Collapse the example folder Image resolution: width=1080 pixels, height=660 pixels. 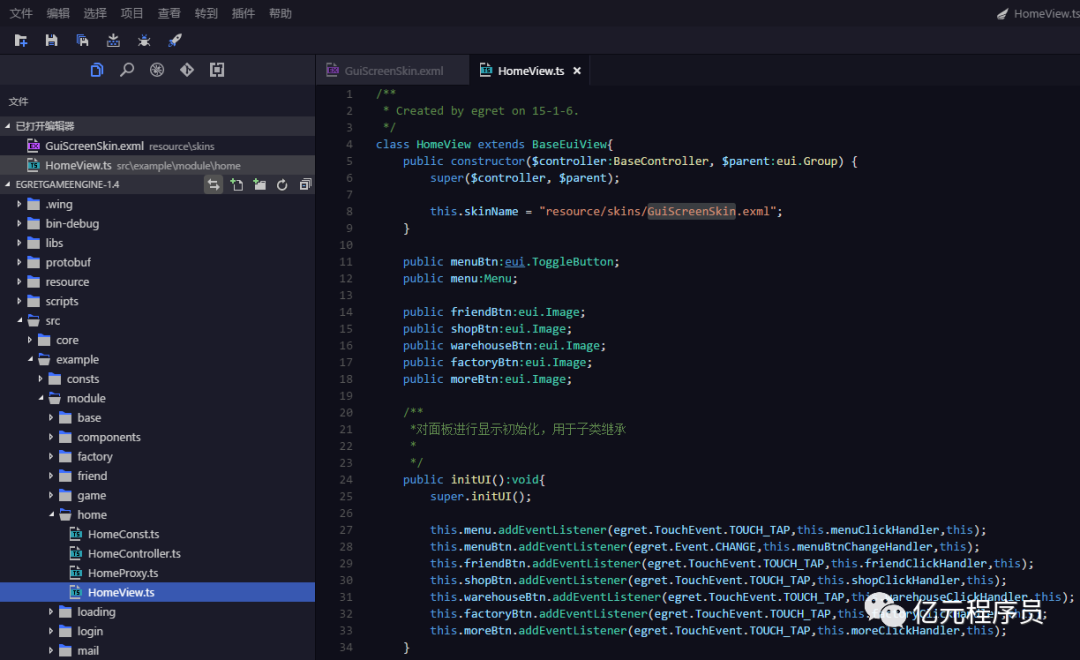tap(30, 359)
